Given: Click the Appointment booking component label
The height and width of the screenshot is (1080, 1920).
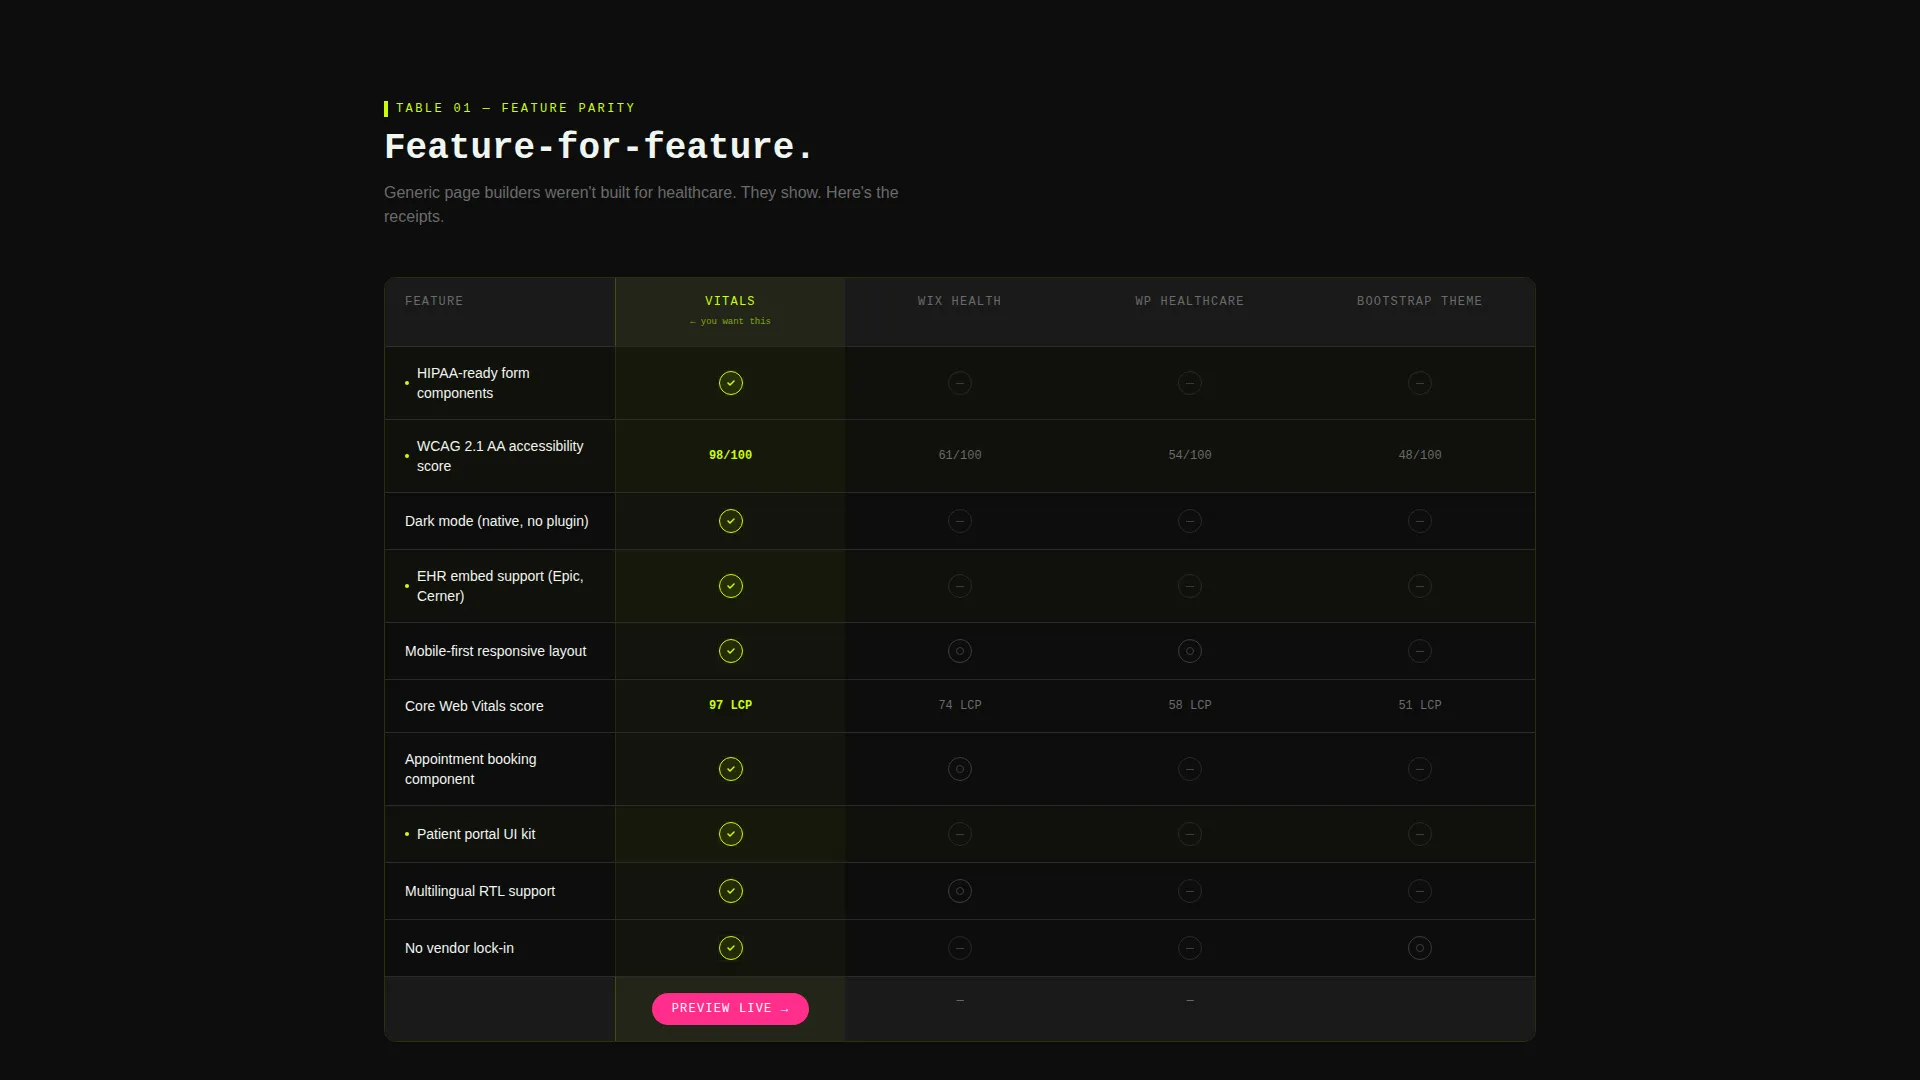Looking at the screenshot, I should pos(471,769).
